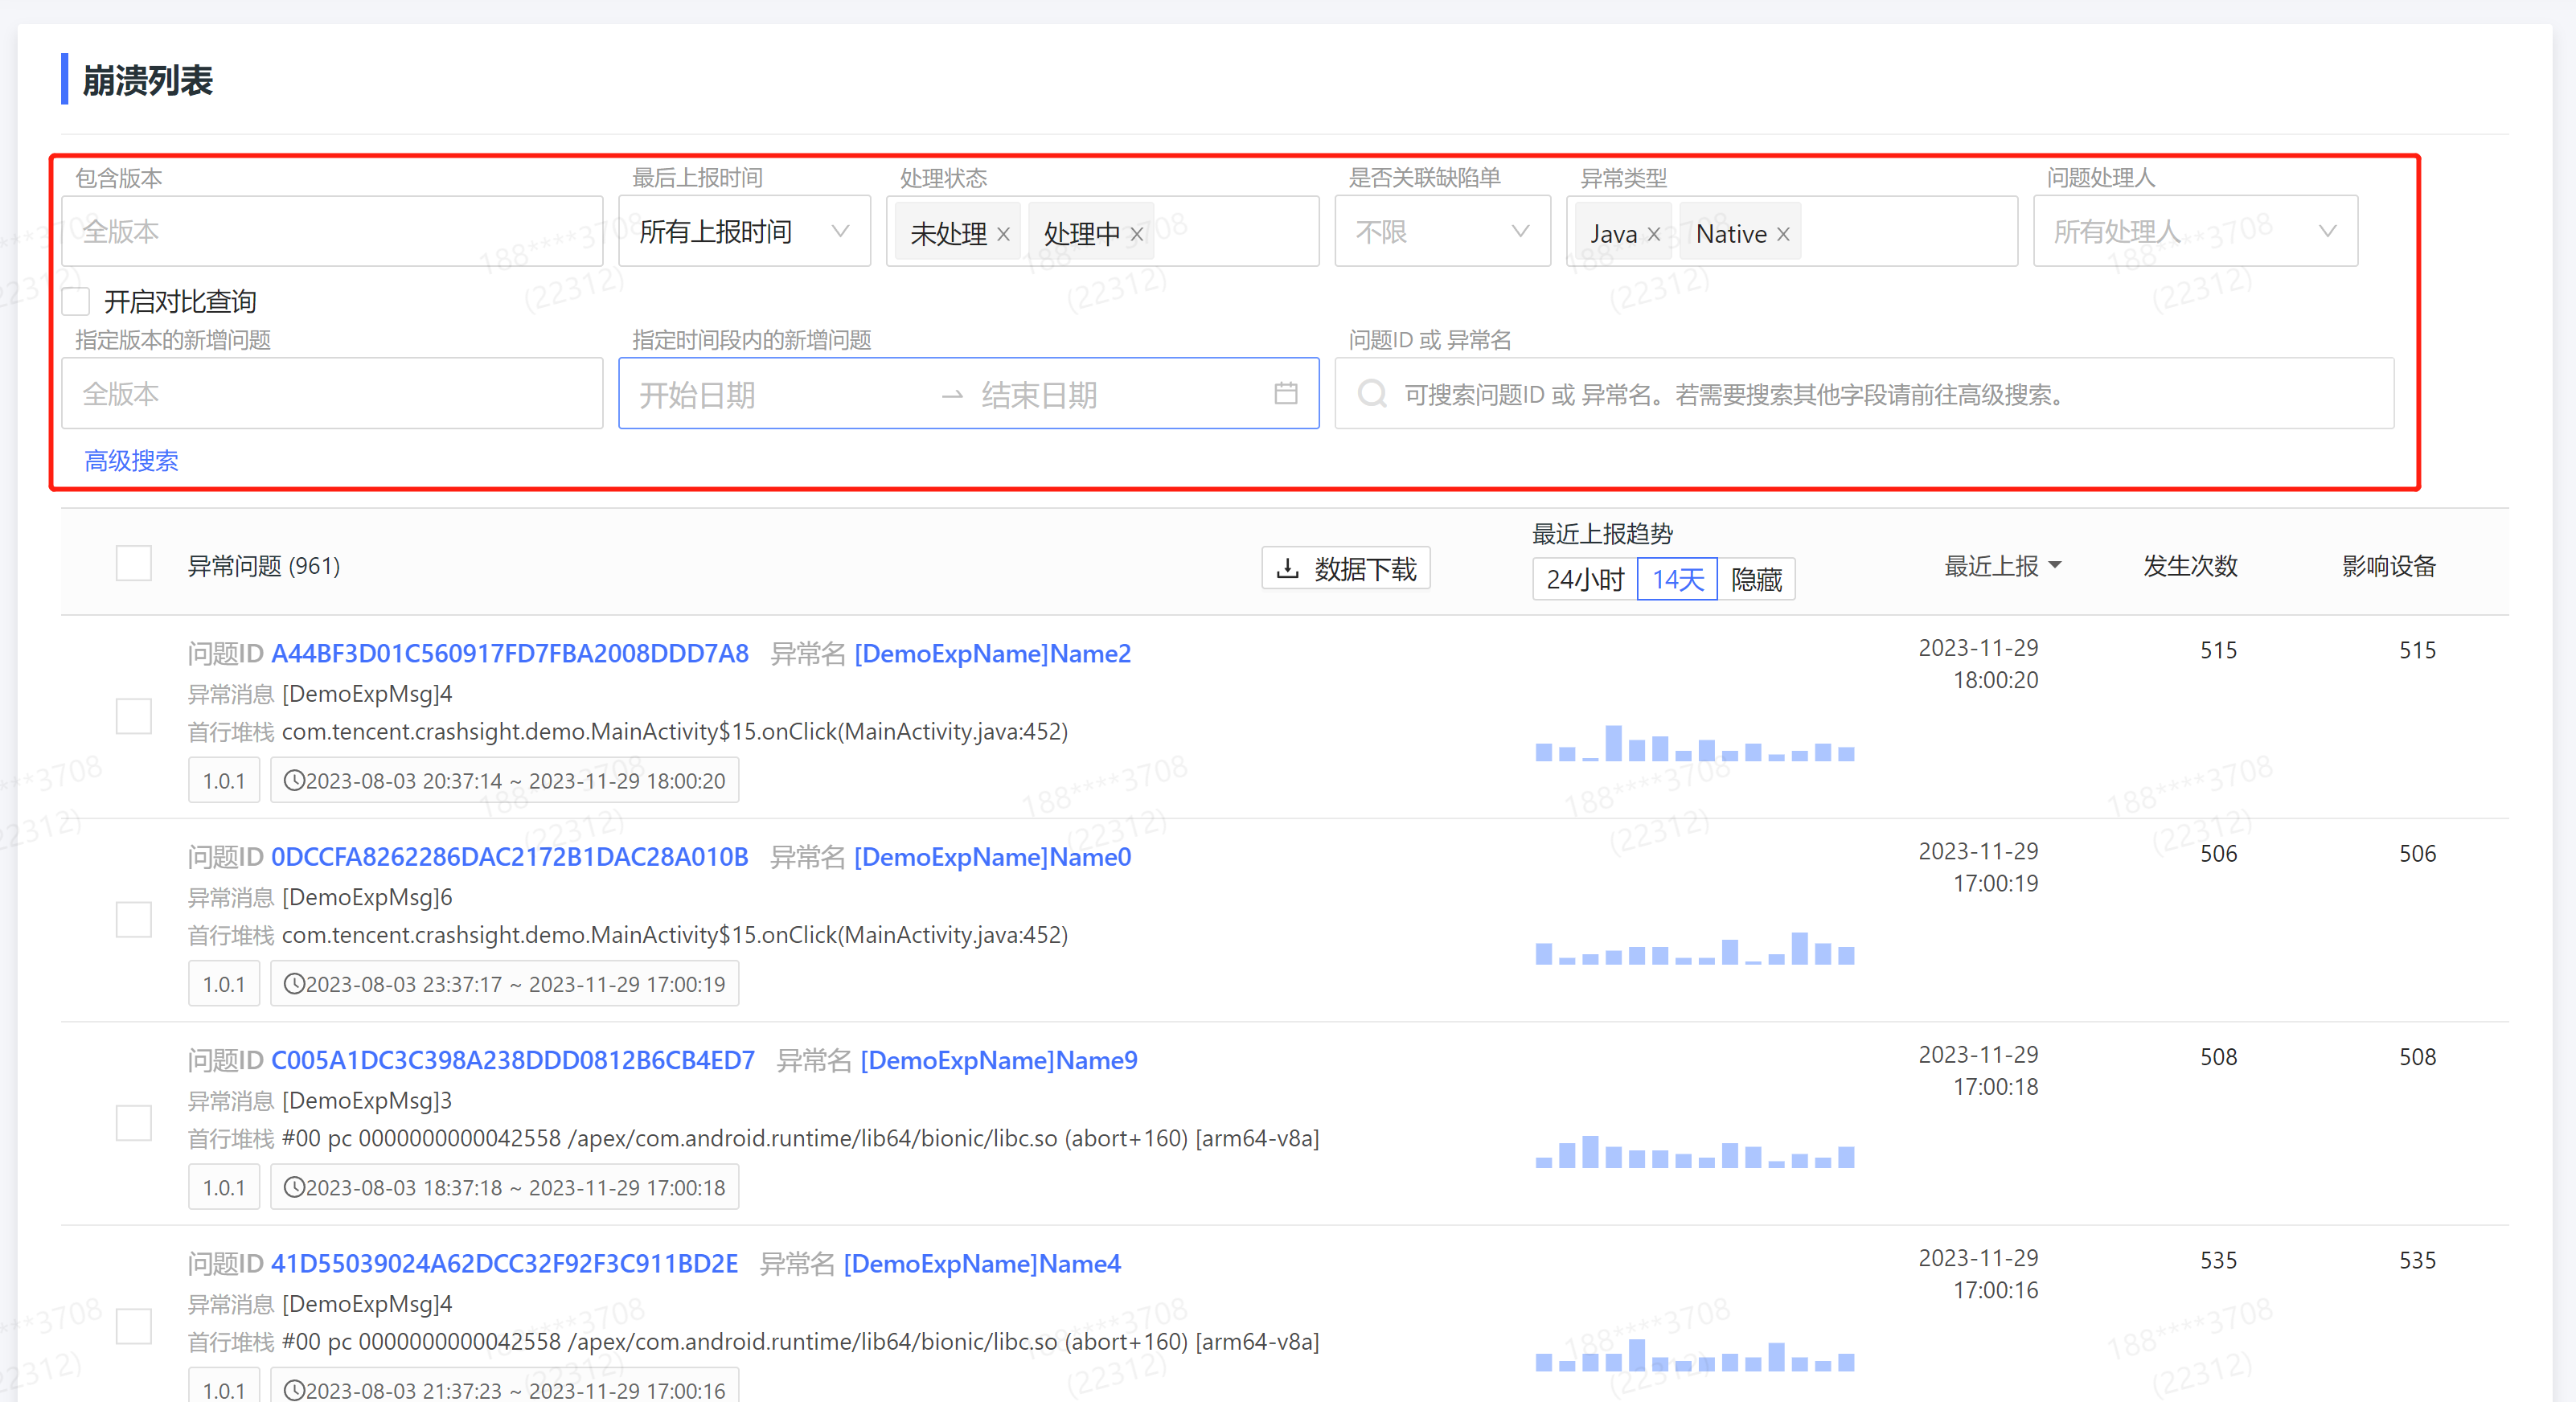Click version tag 1.0.1 in Name9 row
The width and height of the screenshot is (2576, 1402).
(x=224, y=1186)
